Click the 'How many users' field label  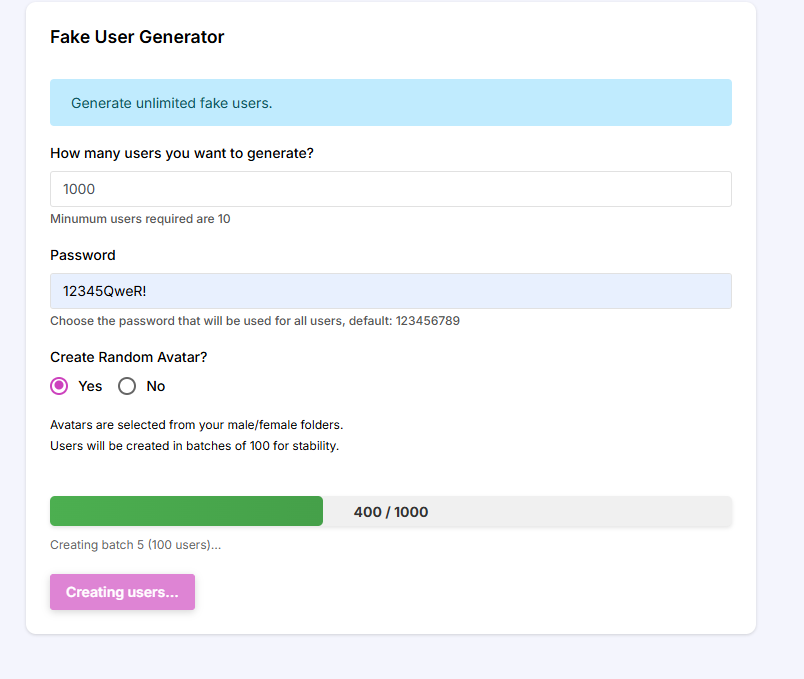click(x=182, y=153)
